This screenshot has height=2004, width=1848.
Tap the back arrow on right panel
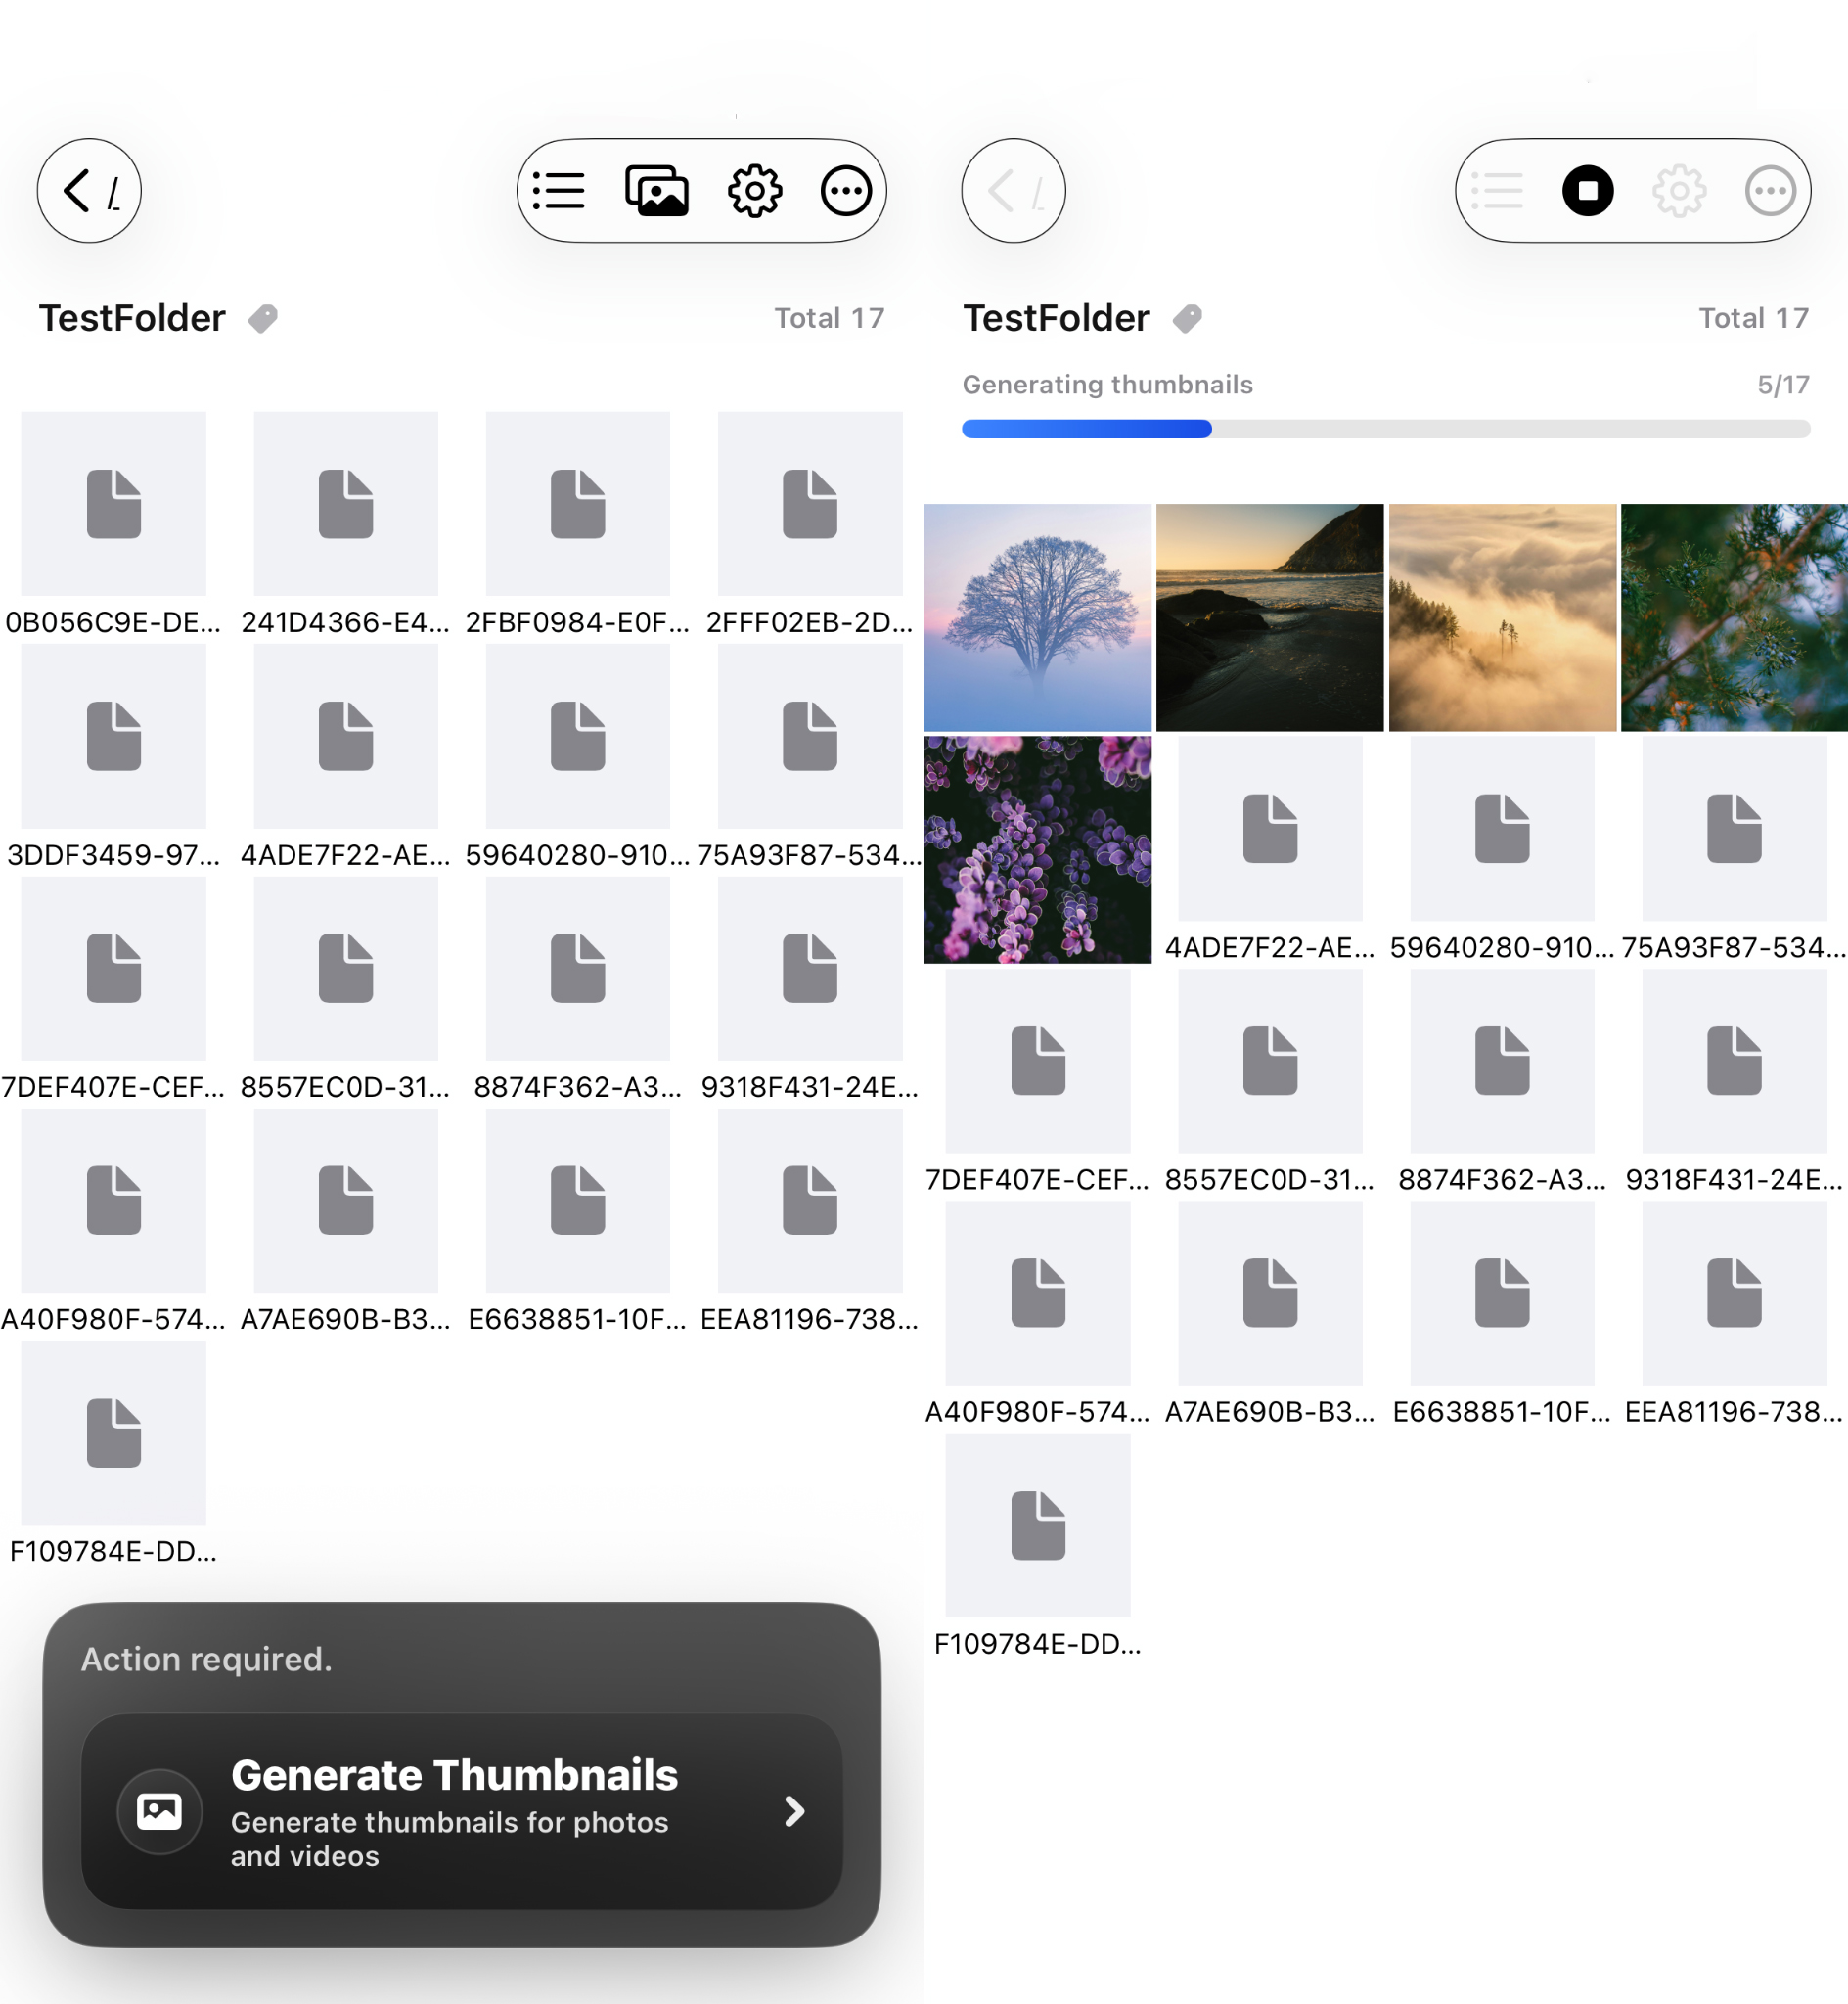click(x=1013, y=190)
